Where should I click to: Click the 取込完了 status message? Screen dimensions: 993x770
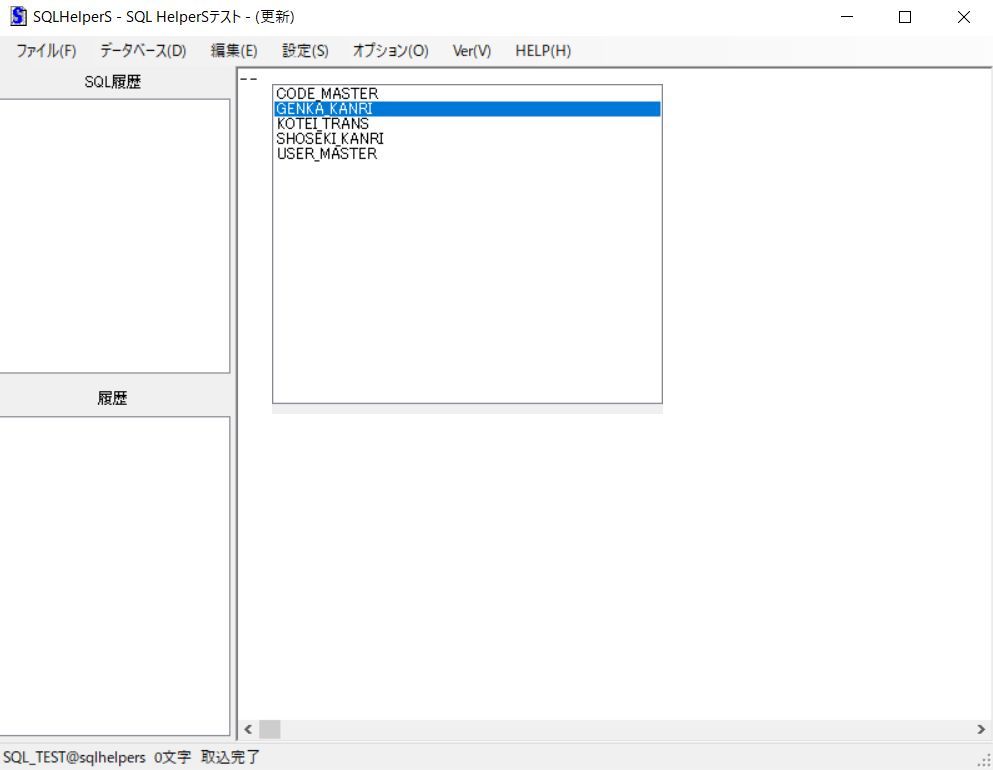231,757
